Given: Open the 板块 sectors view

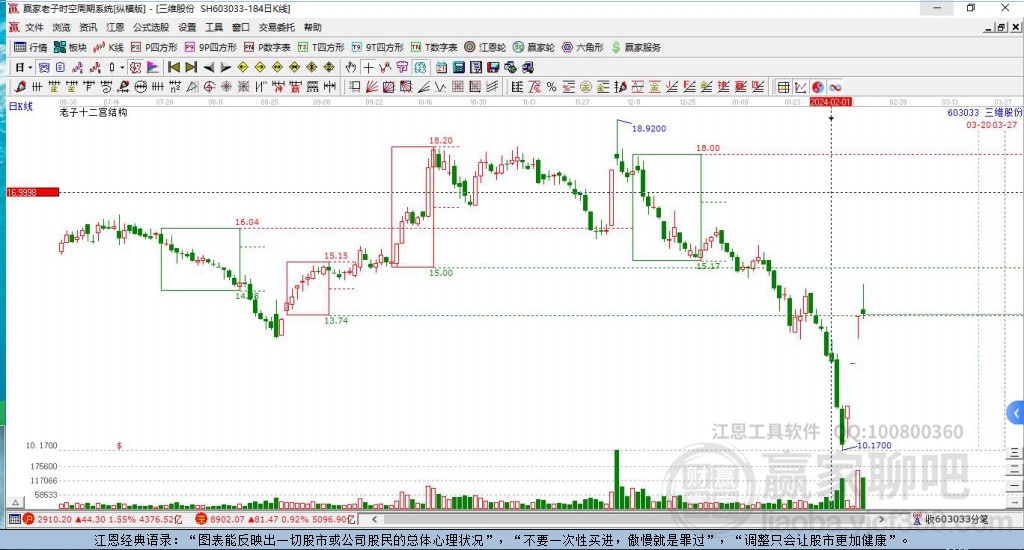Looking at the screenshot, I should (x=70, y=47).
